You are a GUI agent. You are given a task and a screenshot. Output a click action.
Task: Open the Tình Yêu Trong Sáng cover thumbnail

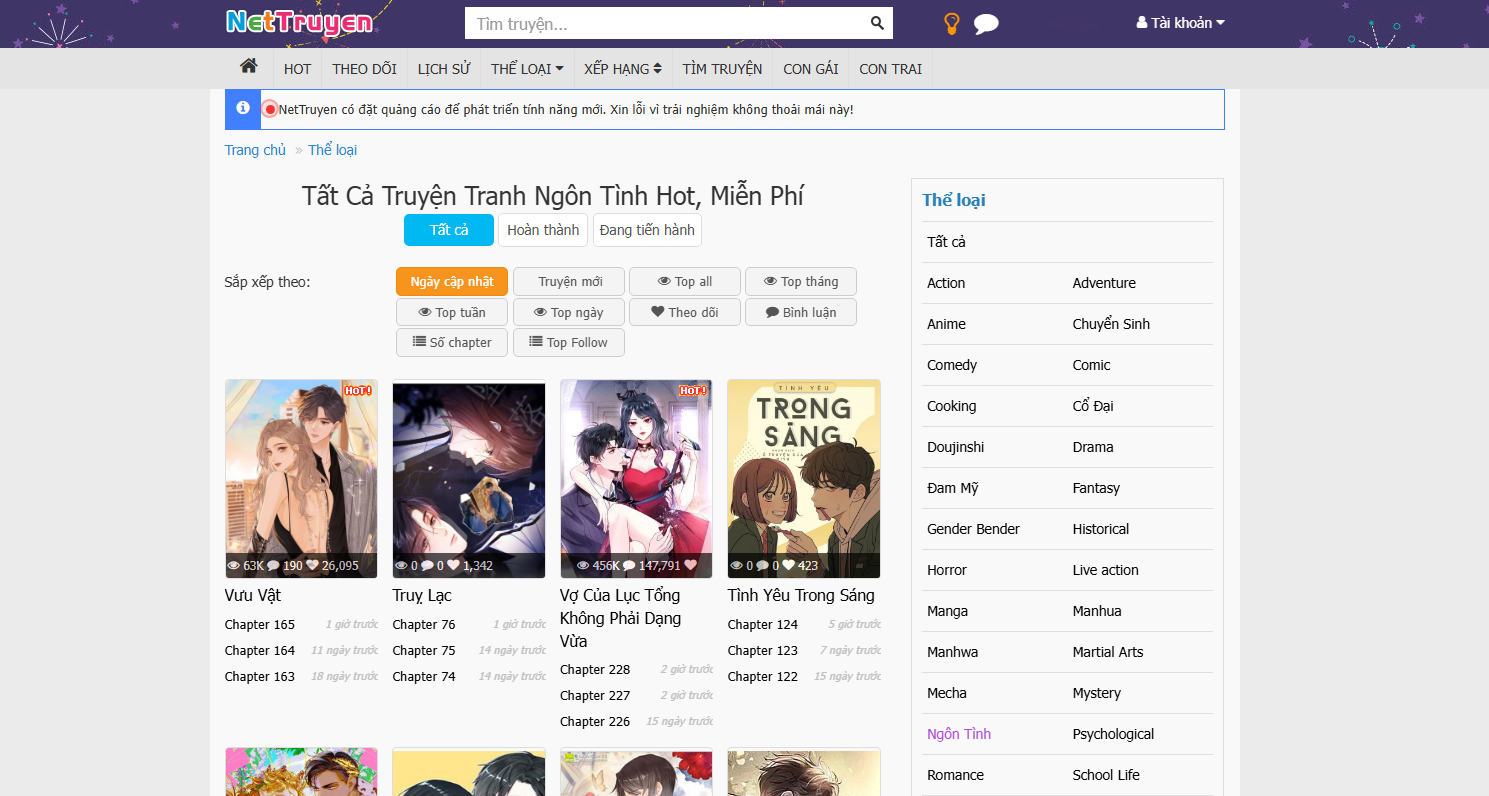coord(804,478)
